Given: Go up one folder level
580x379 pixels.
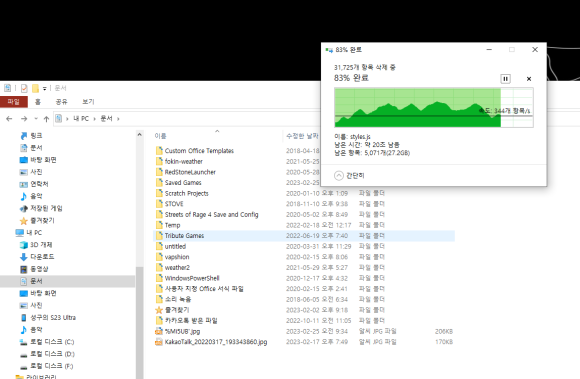Looking at the screenshot, I should pyautogui.click(x=46, y=119).
